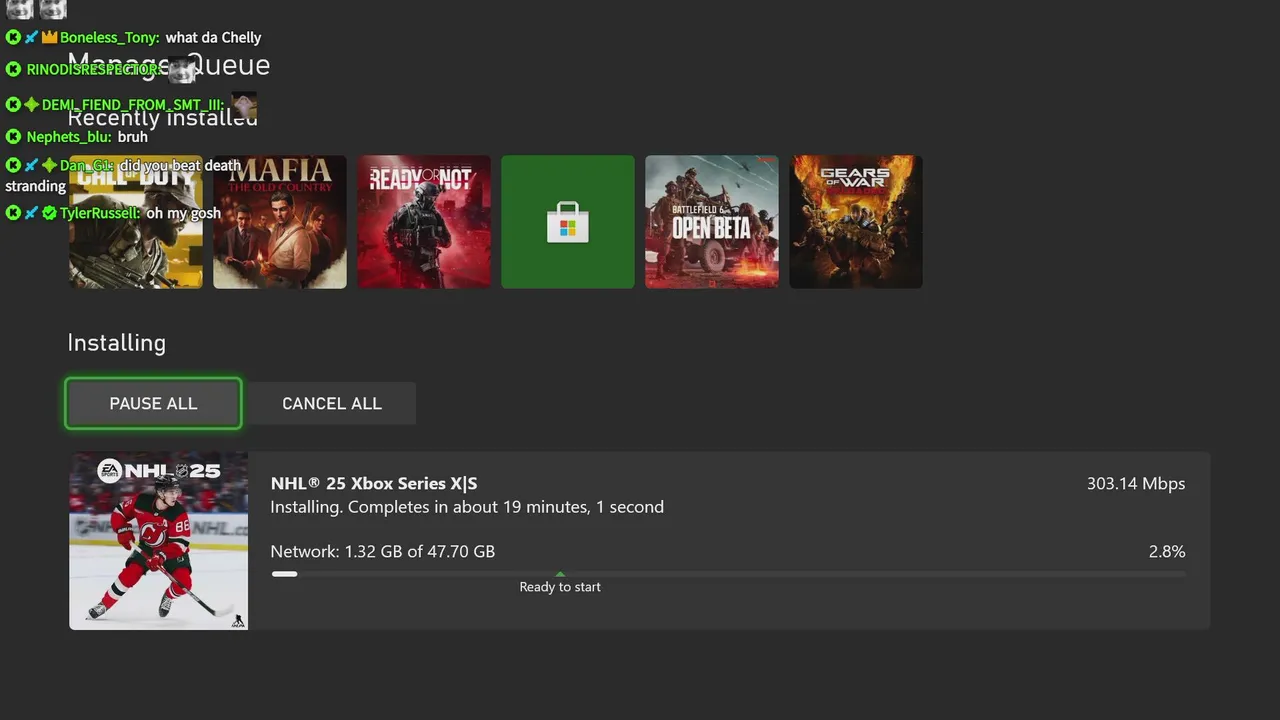1280x720 pixels.
Task: Click Nephets_blu username in chat
Action: [x=69, y=137]
